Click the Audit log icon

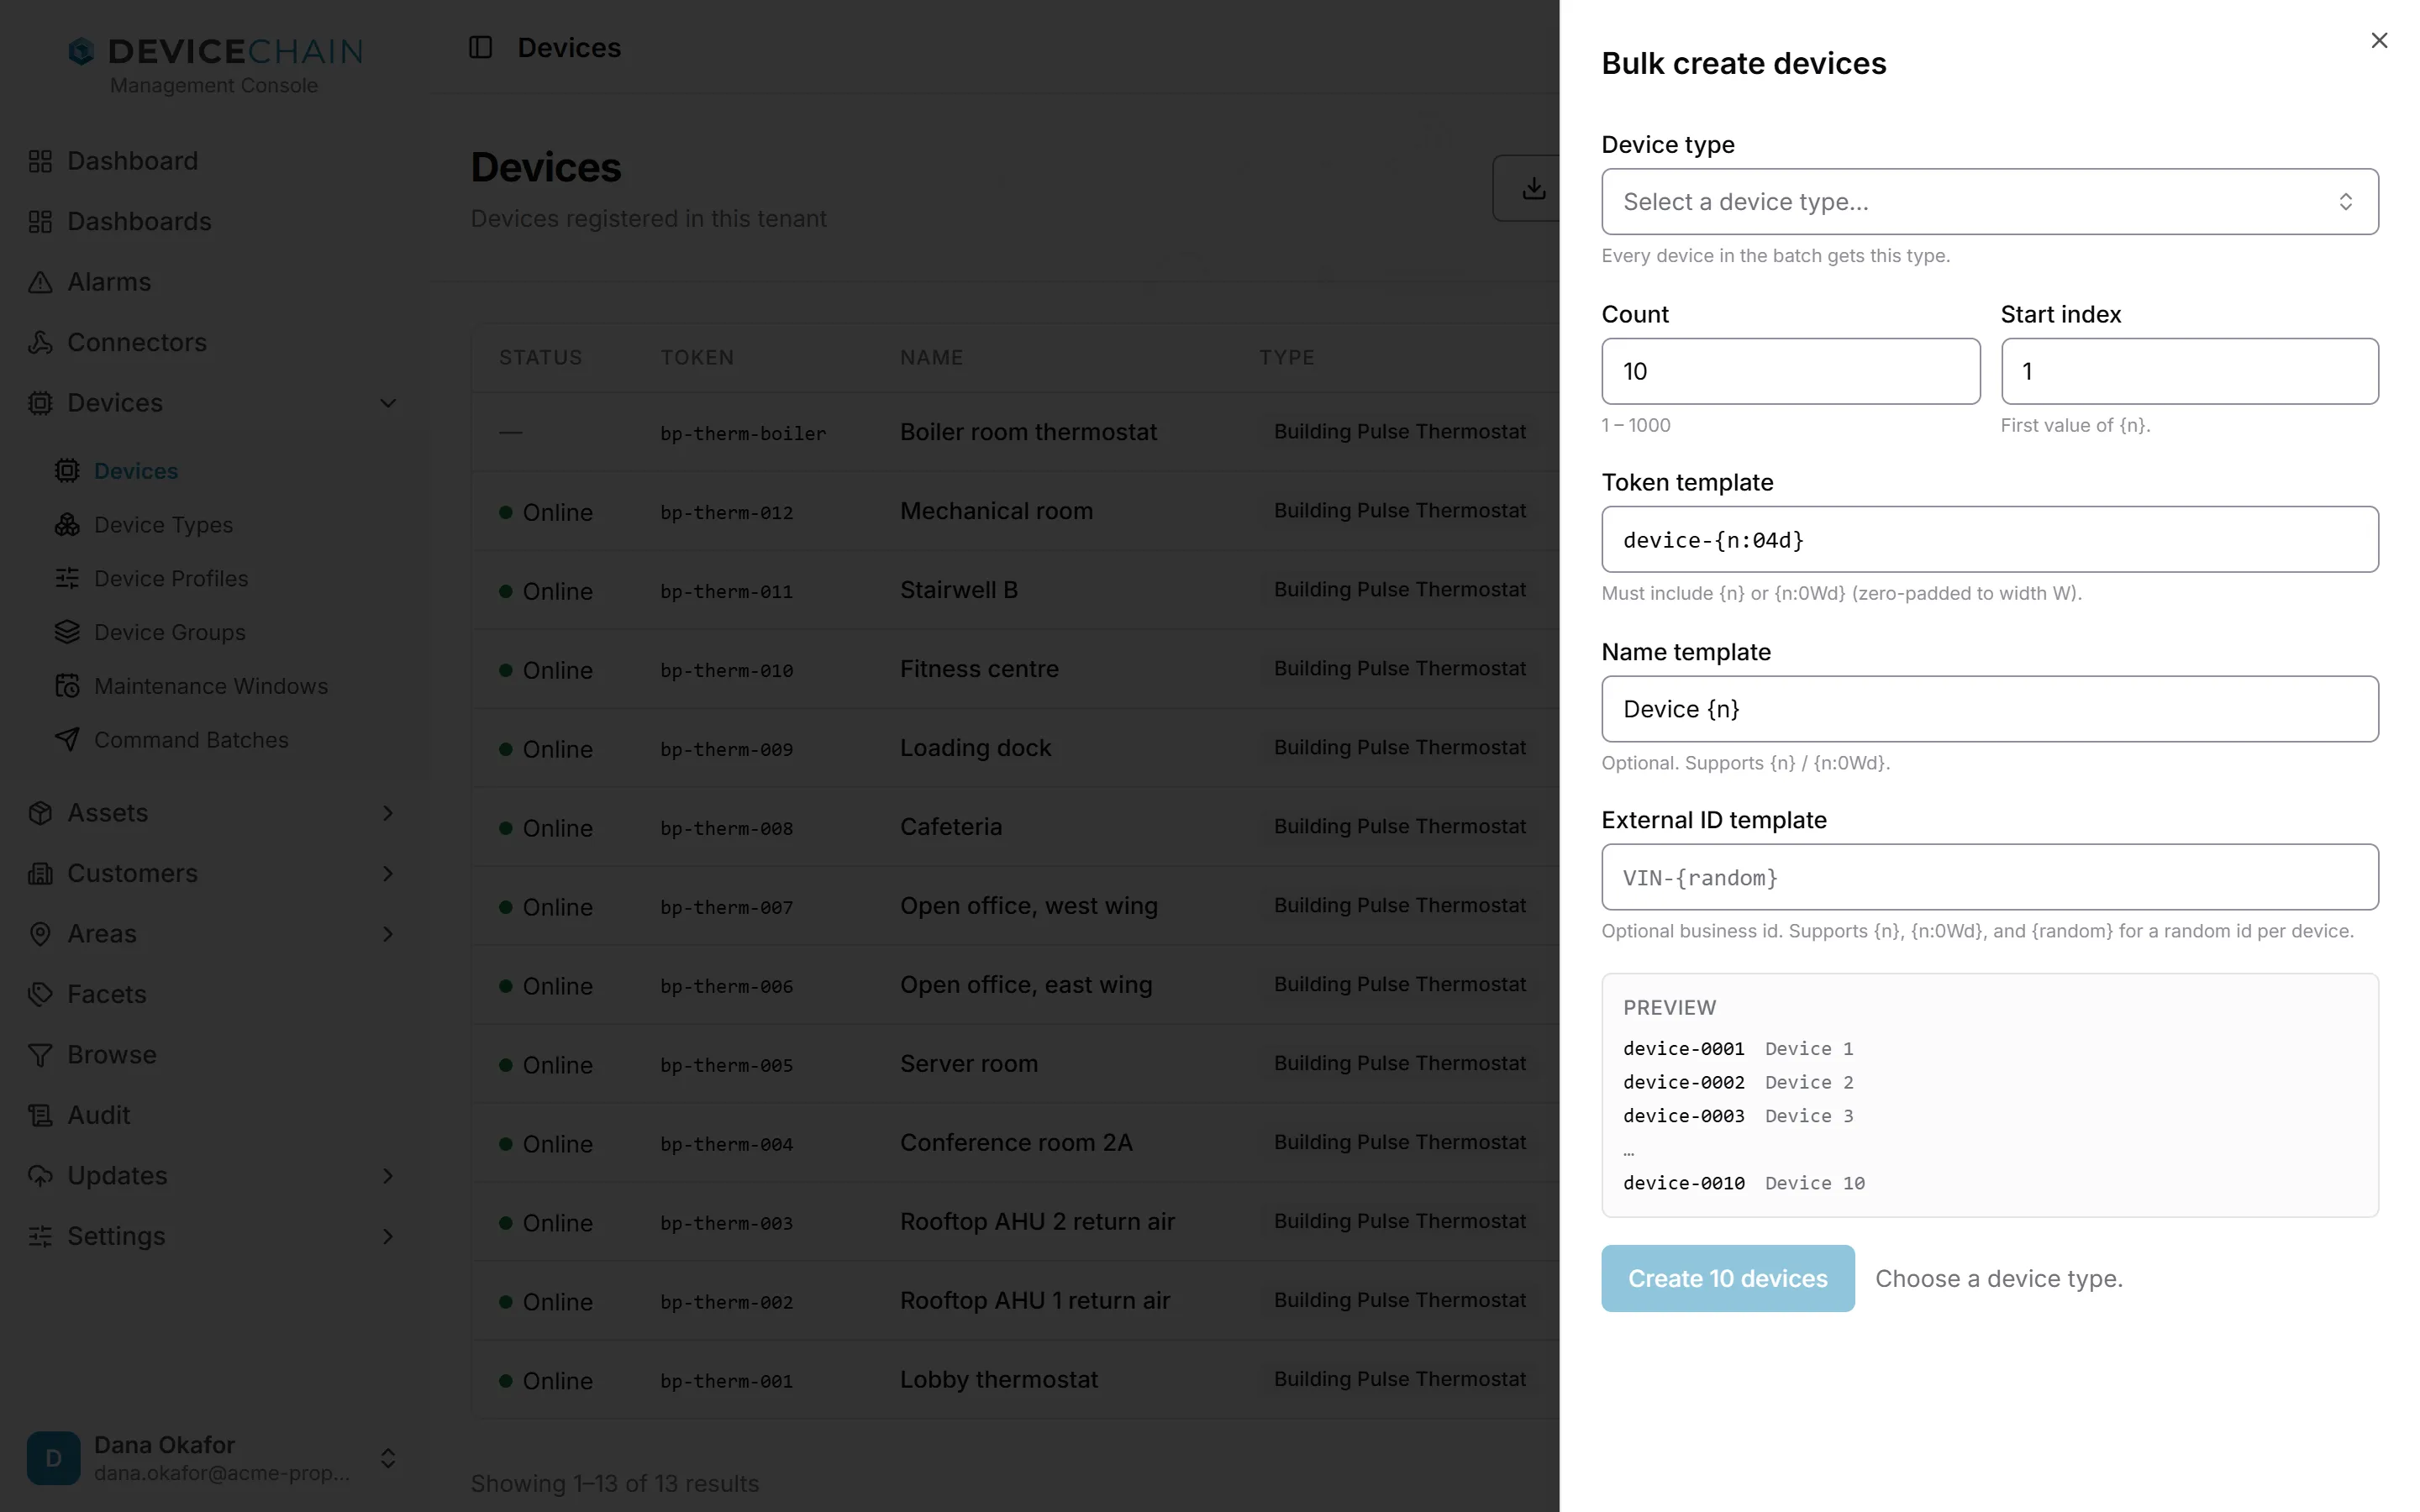pyautogui.click(x=40, y=1115)
